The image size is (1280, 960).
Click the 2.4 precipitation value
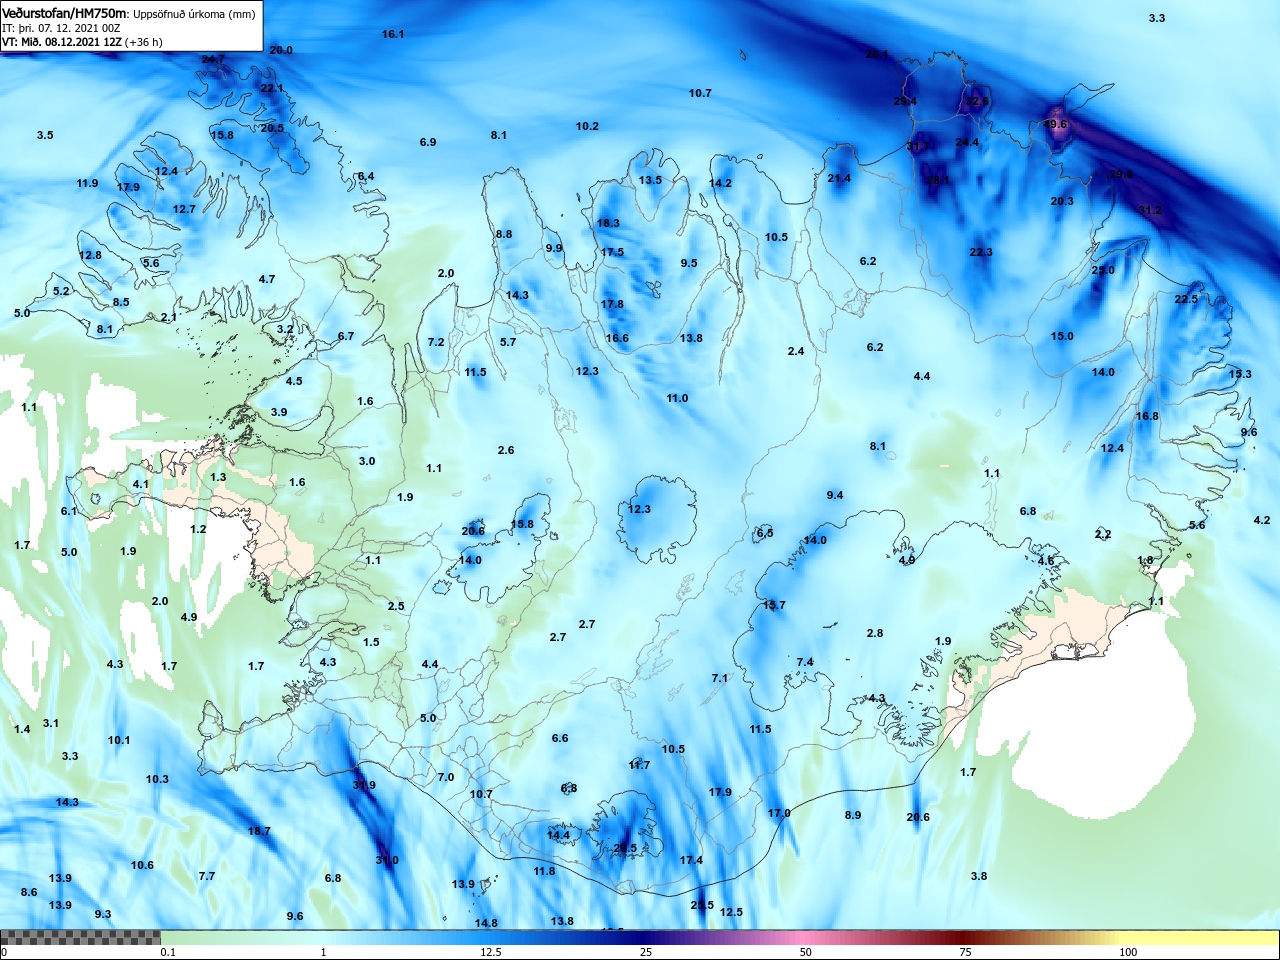point(796,352)
